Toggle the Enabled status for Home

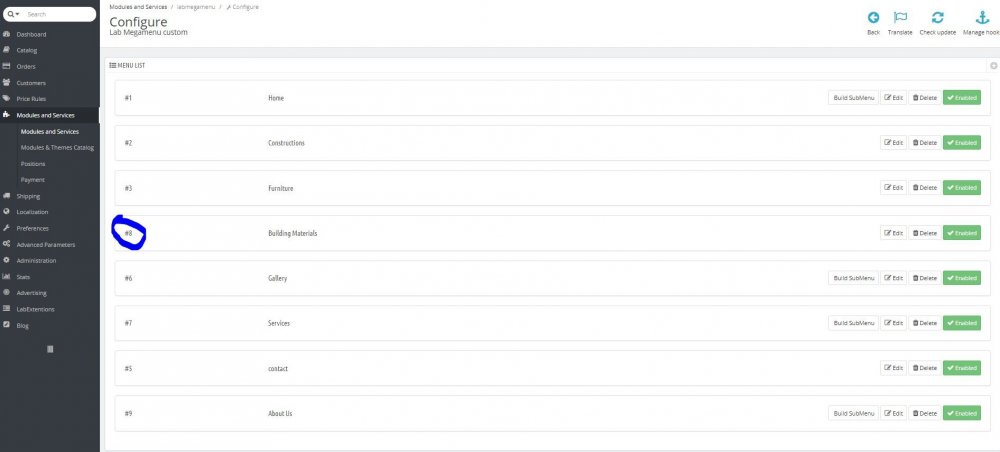(961, 98)
